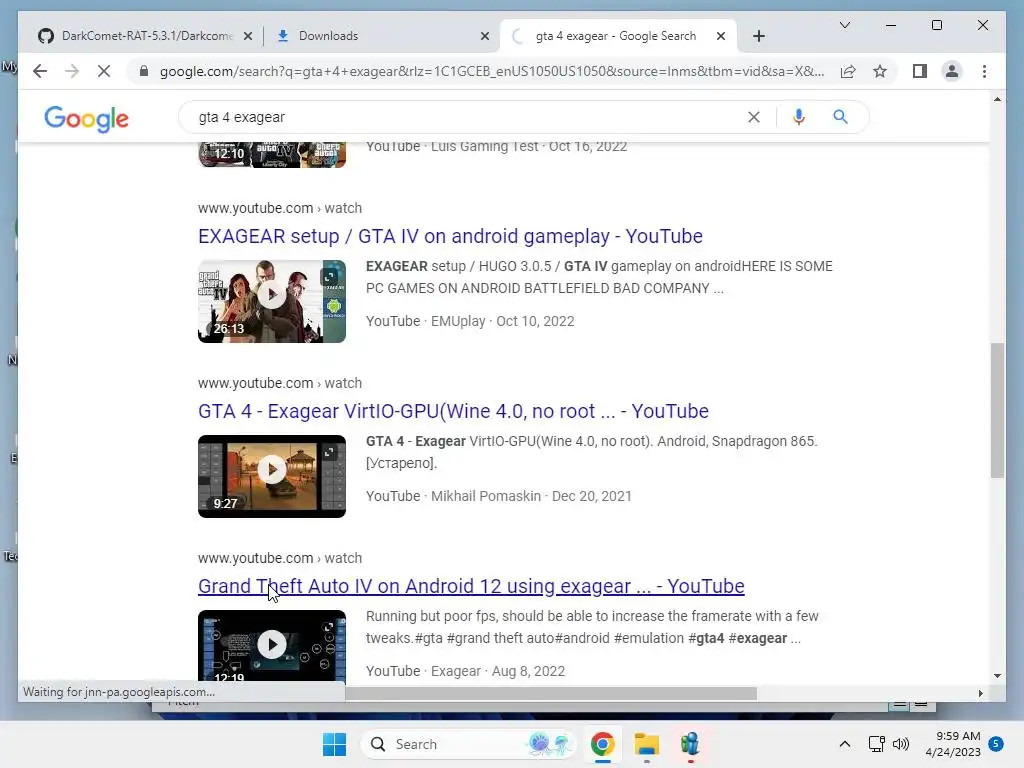Click the scroll down arrow of the page
The width and height of the screenshot is (1024, 768).
point(997,676)
